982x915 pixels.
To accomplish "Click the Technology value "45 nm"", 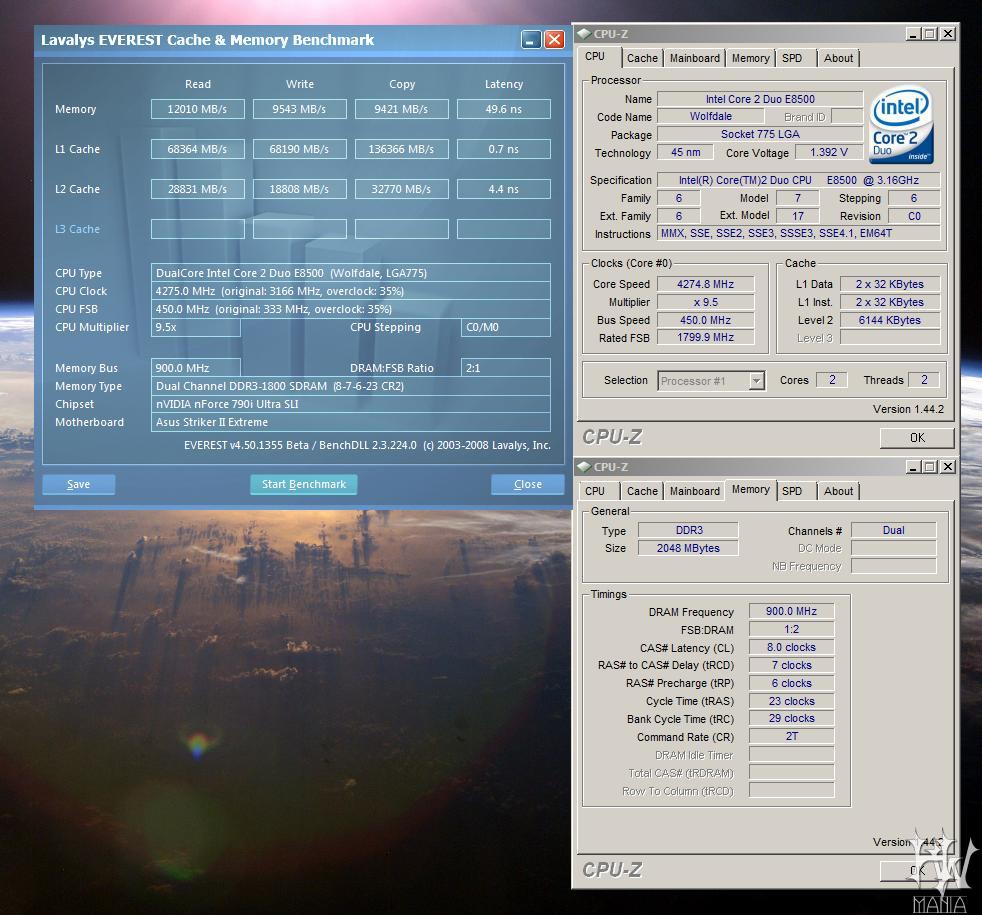I will (x=686, y=152).
